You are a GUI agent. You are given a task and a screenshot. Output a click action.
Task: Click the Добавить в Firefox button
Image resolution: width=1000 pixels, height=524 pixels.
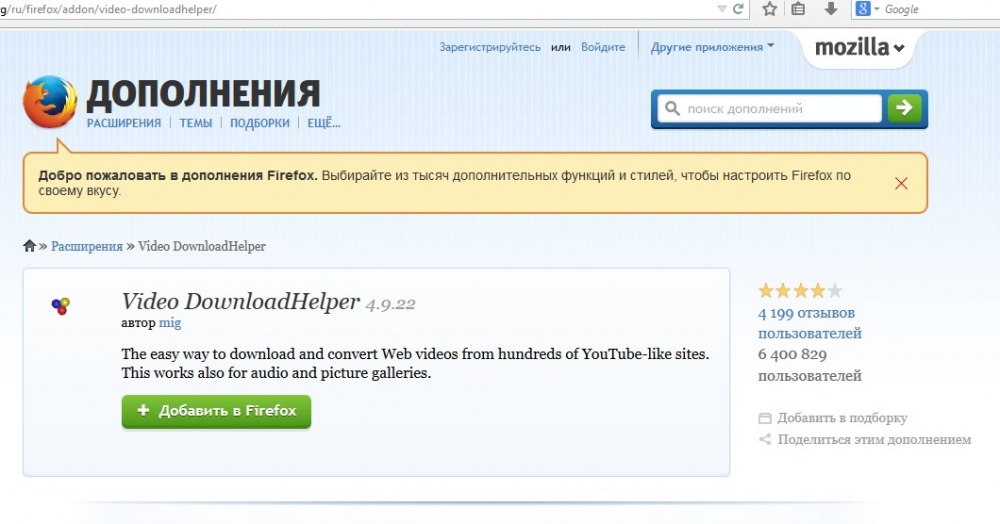216,411
